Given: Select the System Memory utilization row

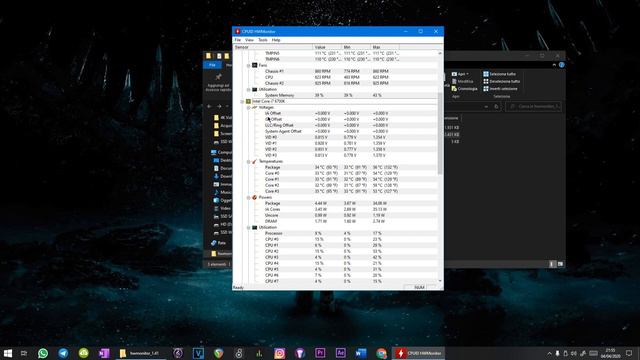Looking at the screenshot, I should [335, 96].
